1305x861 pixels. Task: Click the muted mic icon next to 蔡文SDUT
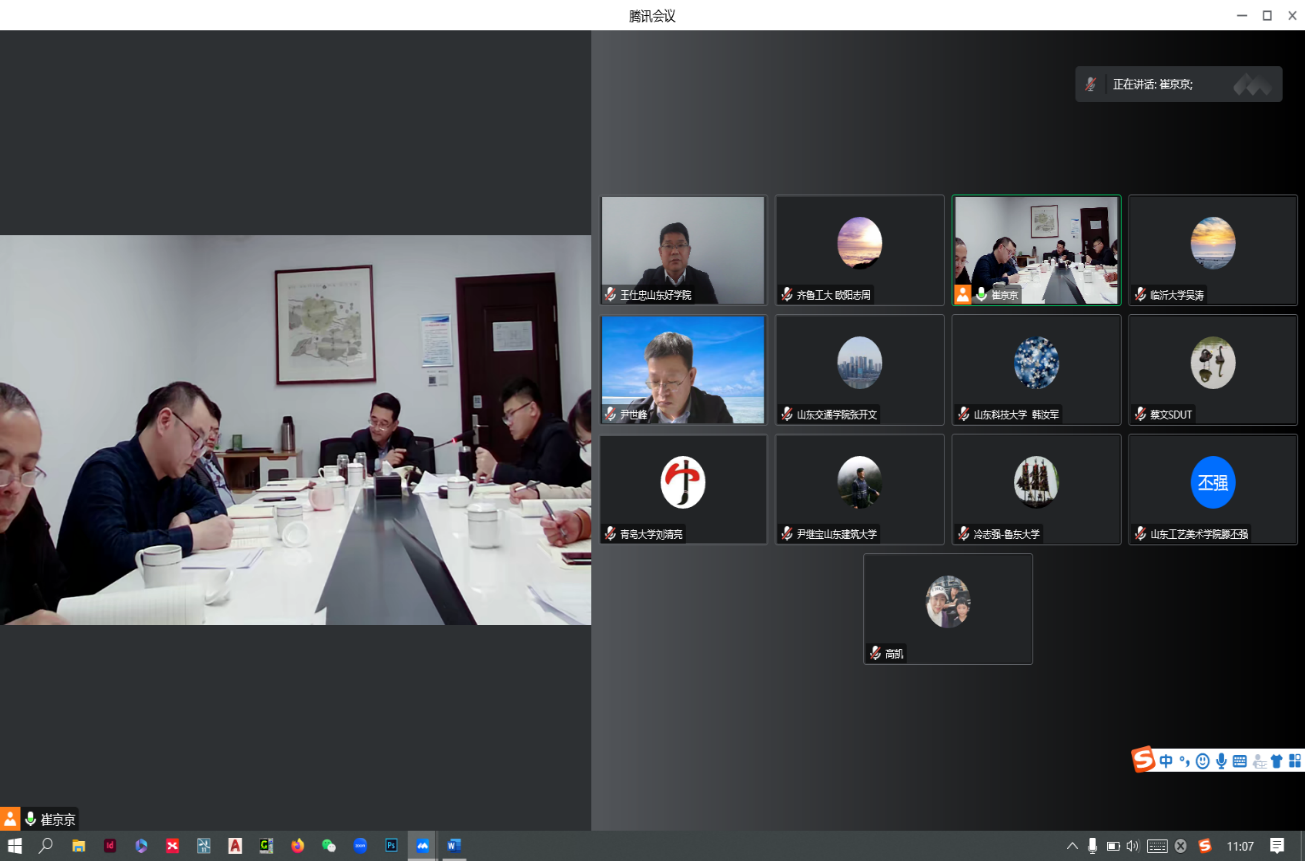pos(1140,414)
